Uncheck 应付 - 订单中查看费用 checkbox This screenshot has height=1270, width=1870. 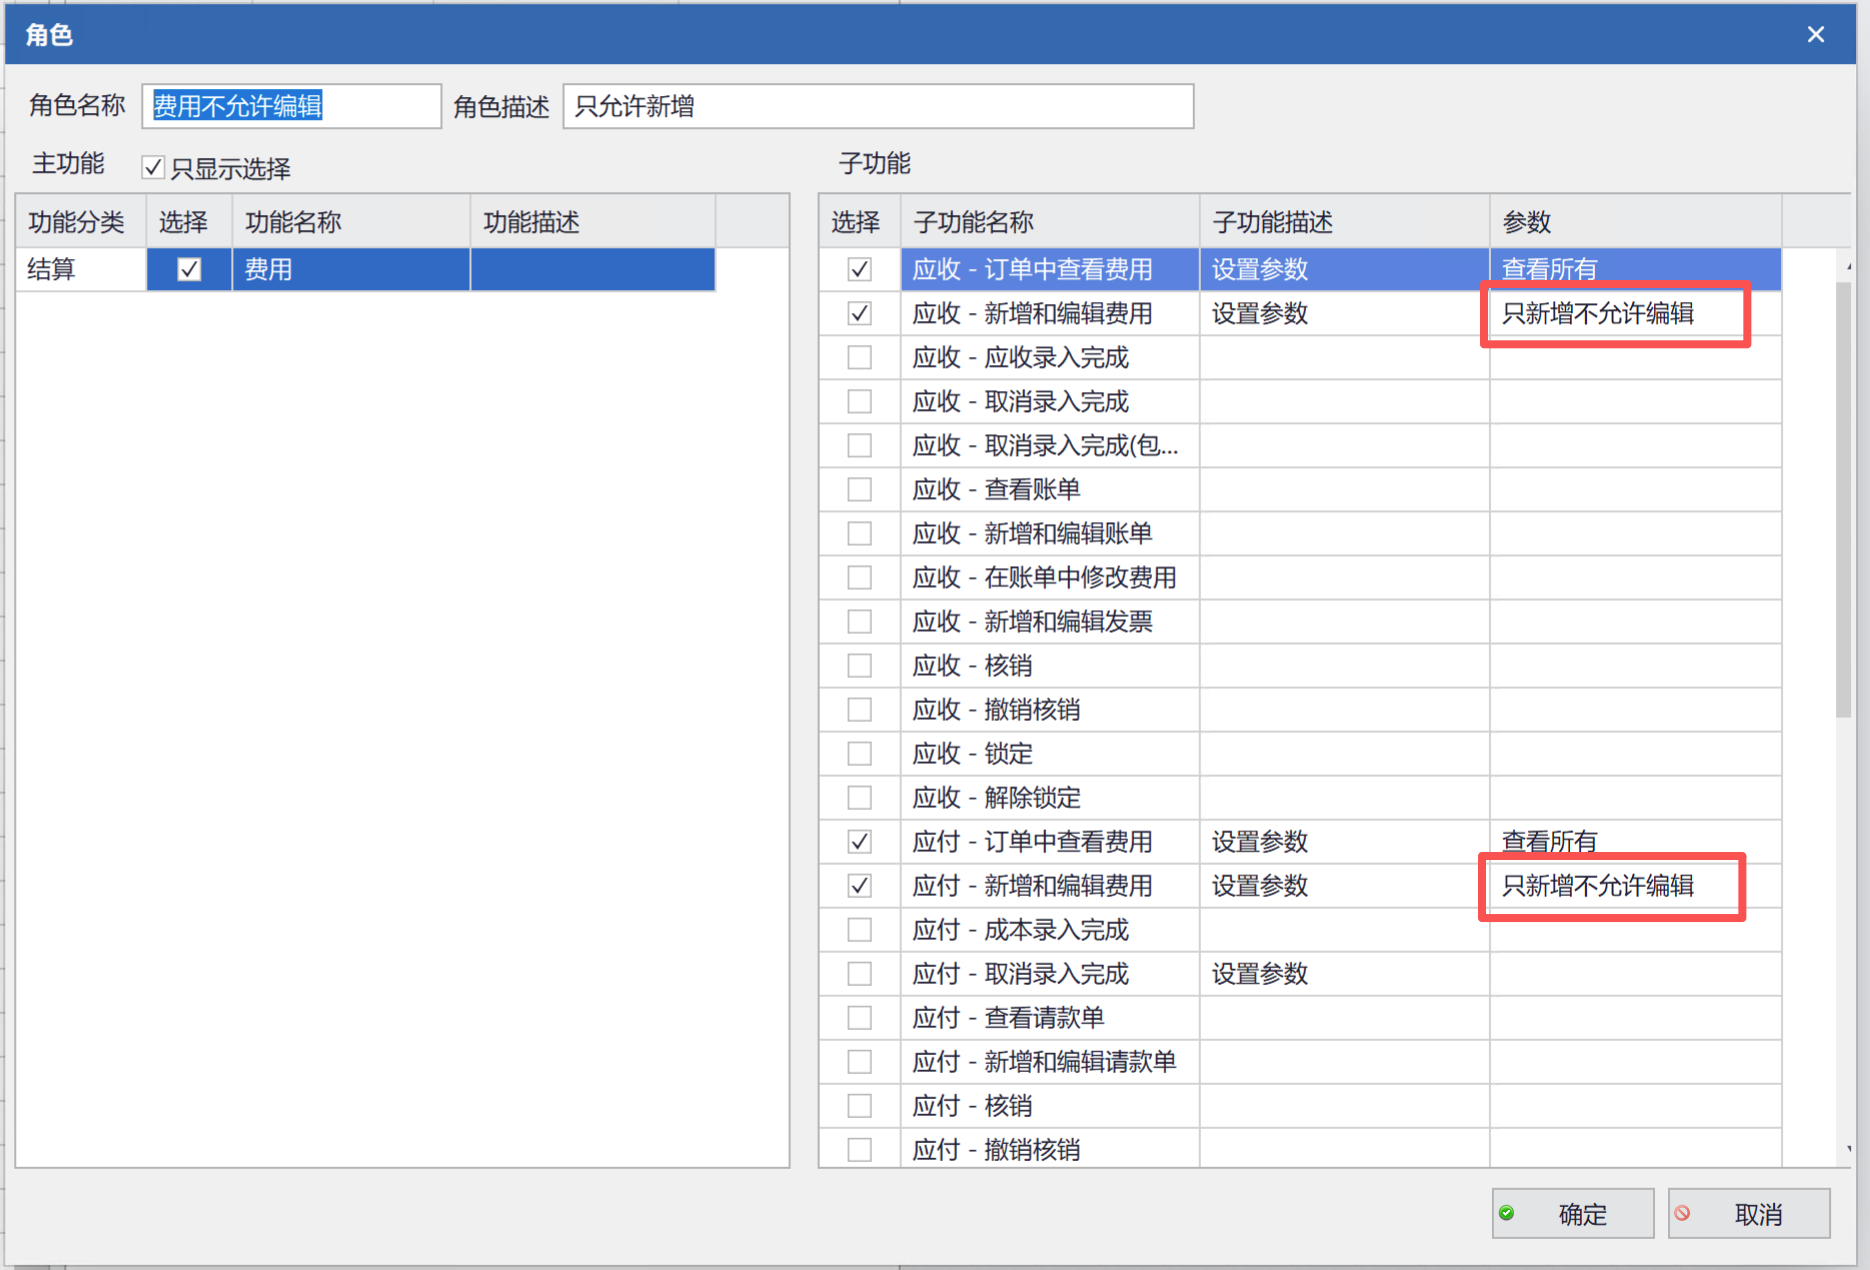click(x=859, y=841)
